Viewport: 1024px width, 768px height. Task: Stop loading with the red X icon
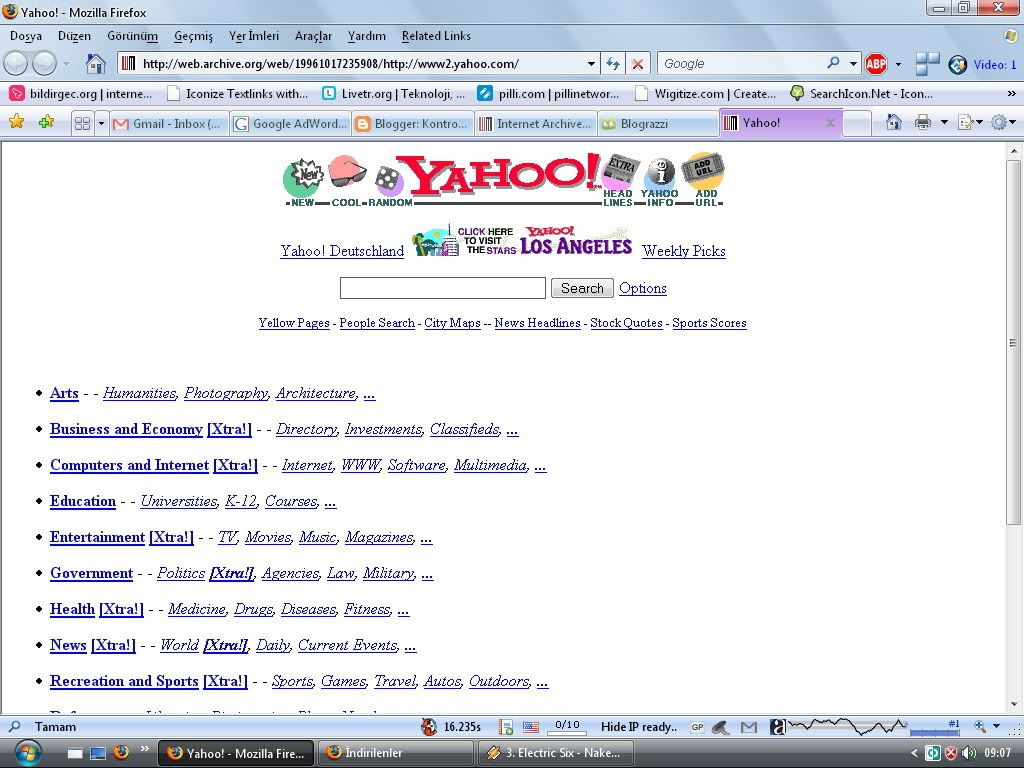tap(638, 64)
